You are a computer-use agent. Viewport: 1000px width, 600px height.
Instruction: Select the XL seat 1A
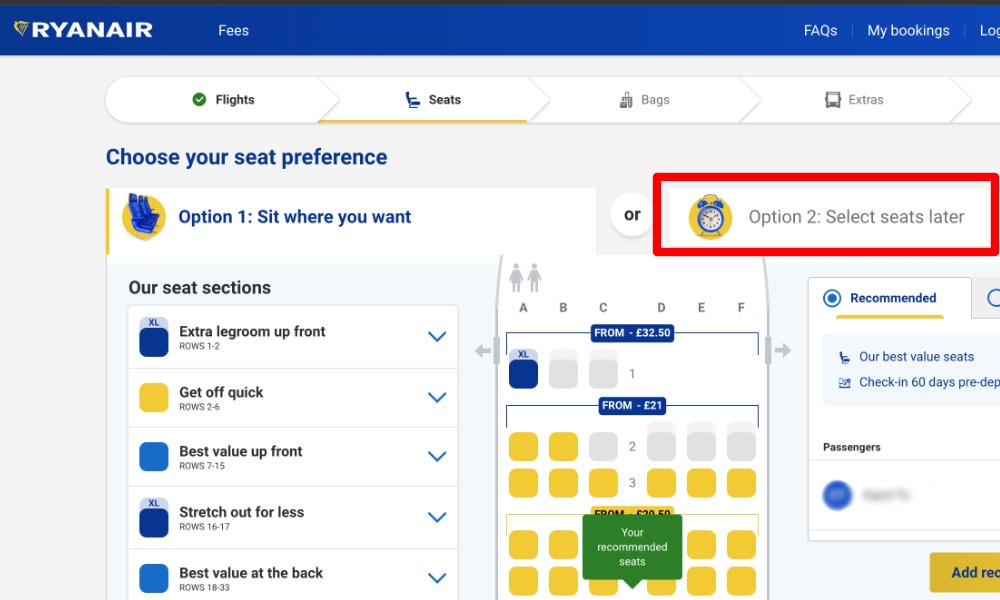pos(523,369)
